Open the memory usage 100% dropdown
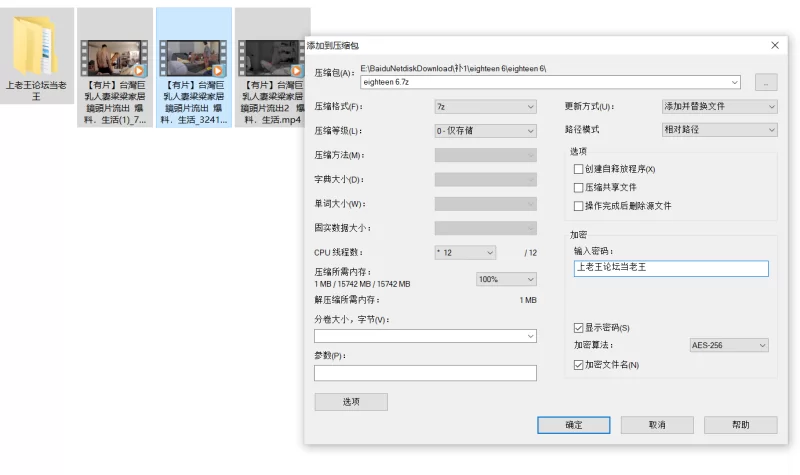The width and height of the screenshot is (800, 475). pos(506,279)
